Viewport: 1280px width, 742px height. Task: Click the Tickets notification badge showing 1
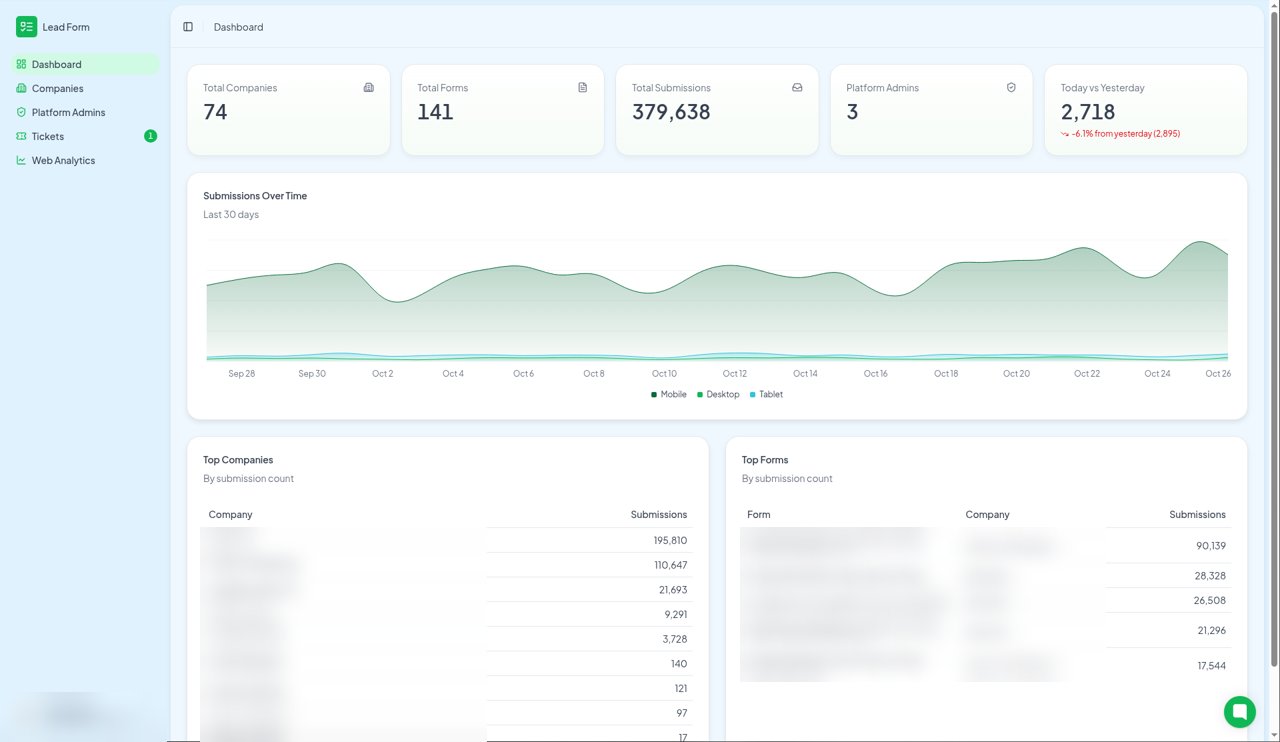pyautogui.click(x=151, y=136)
